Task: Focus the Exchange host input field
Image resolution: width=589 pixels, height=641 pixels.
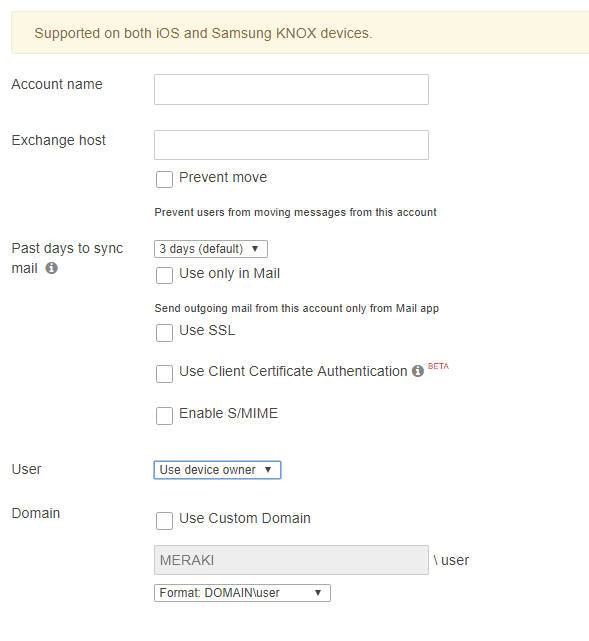Action: click(x=291, y=145)
